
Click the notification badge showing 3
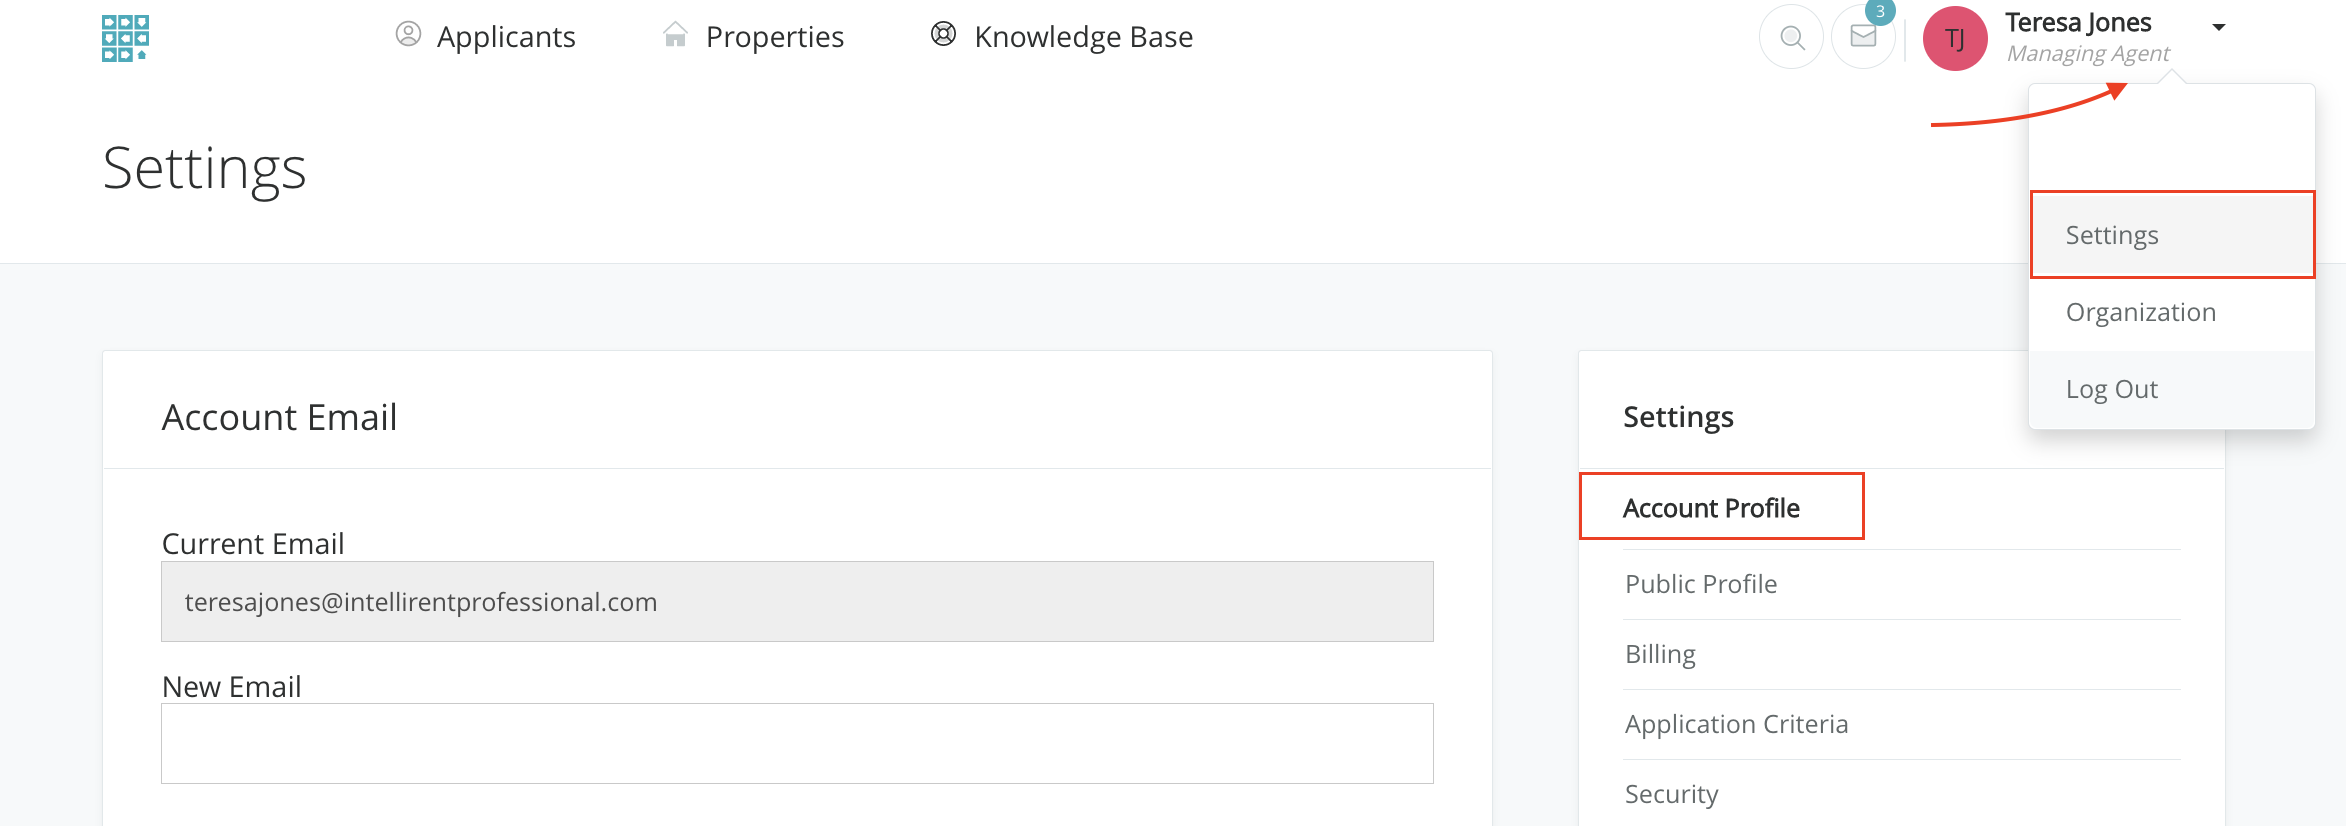point(1880,12)
